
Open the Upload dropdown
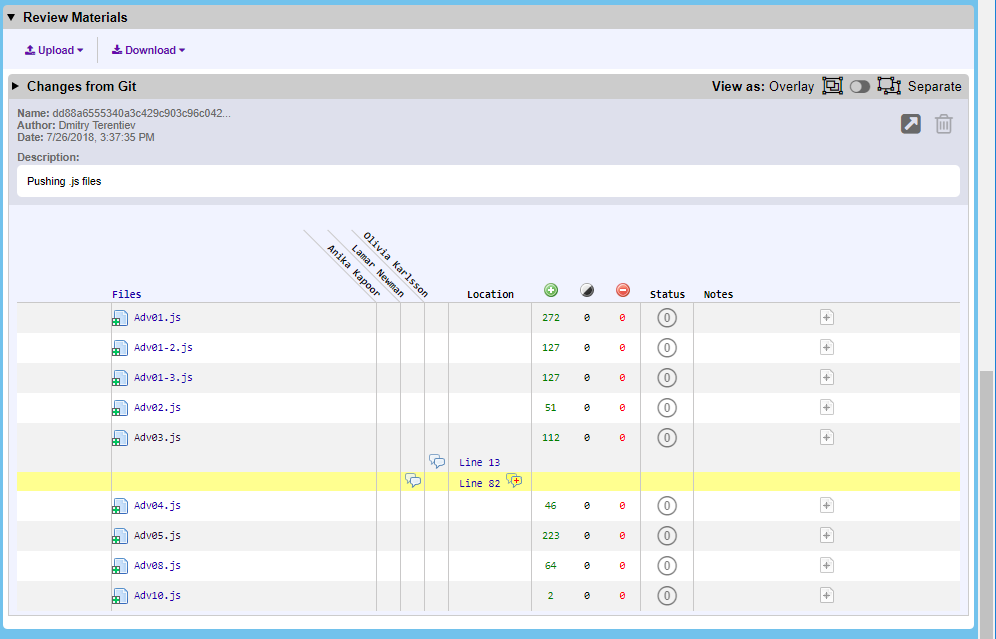pos(52,50)
